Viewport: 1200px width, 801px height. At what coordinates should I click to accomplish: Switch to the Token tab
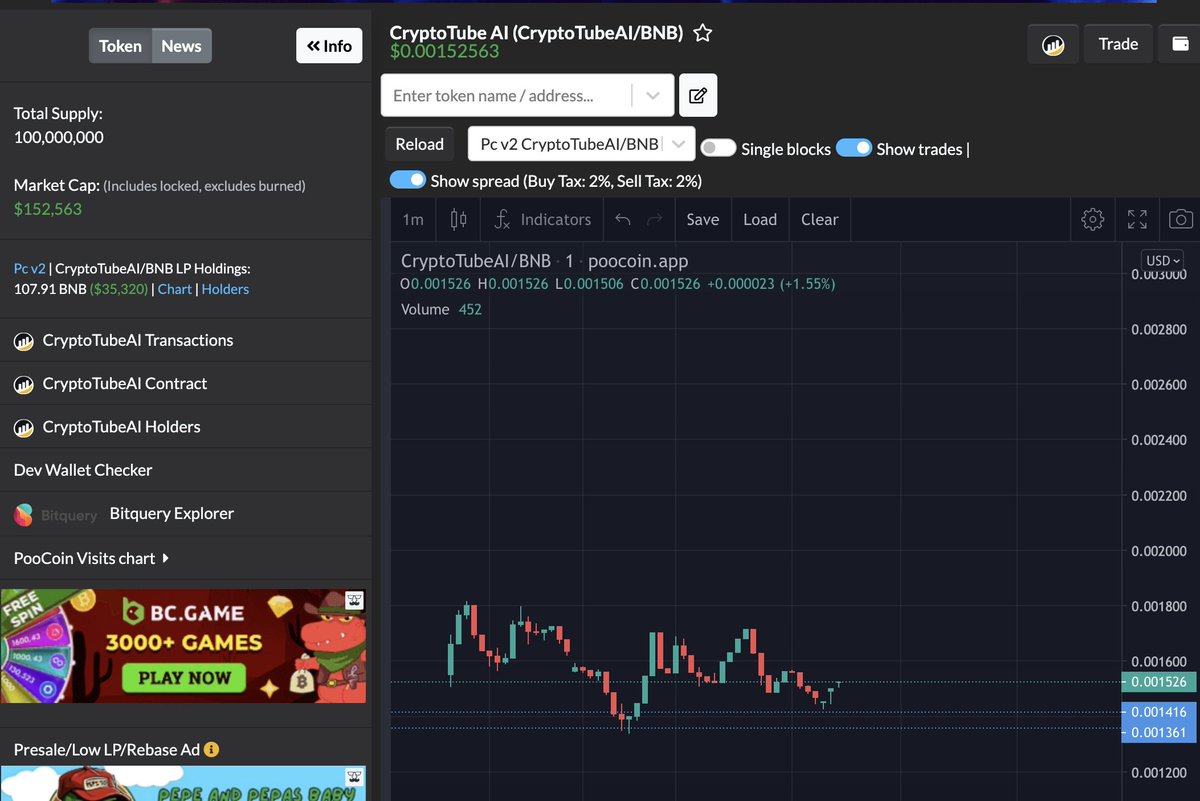tap(120, 46)
